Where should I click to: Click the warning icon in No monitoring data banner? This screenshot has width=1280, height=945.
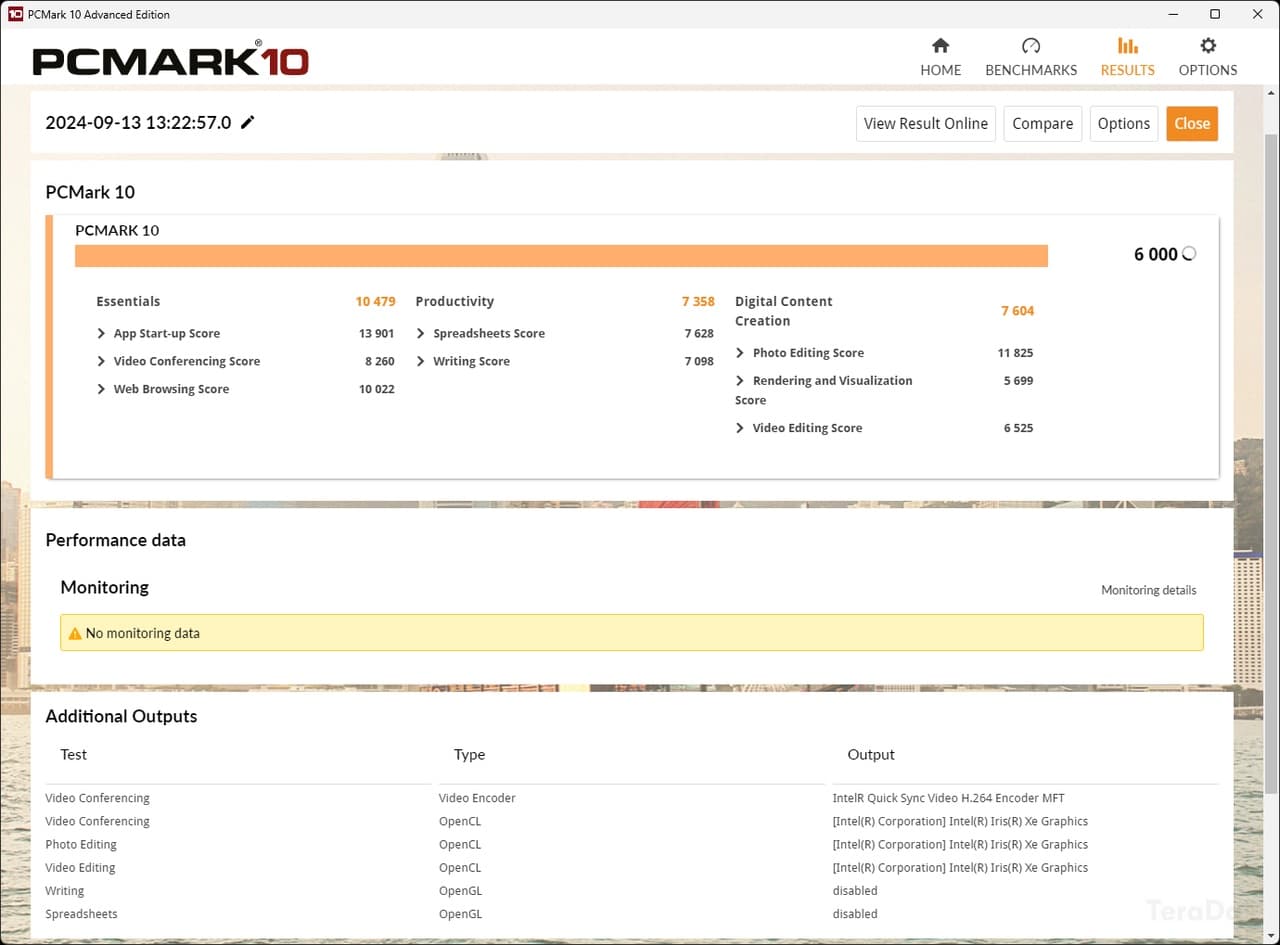75,633
